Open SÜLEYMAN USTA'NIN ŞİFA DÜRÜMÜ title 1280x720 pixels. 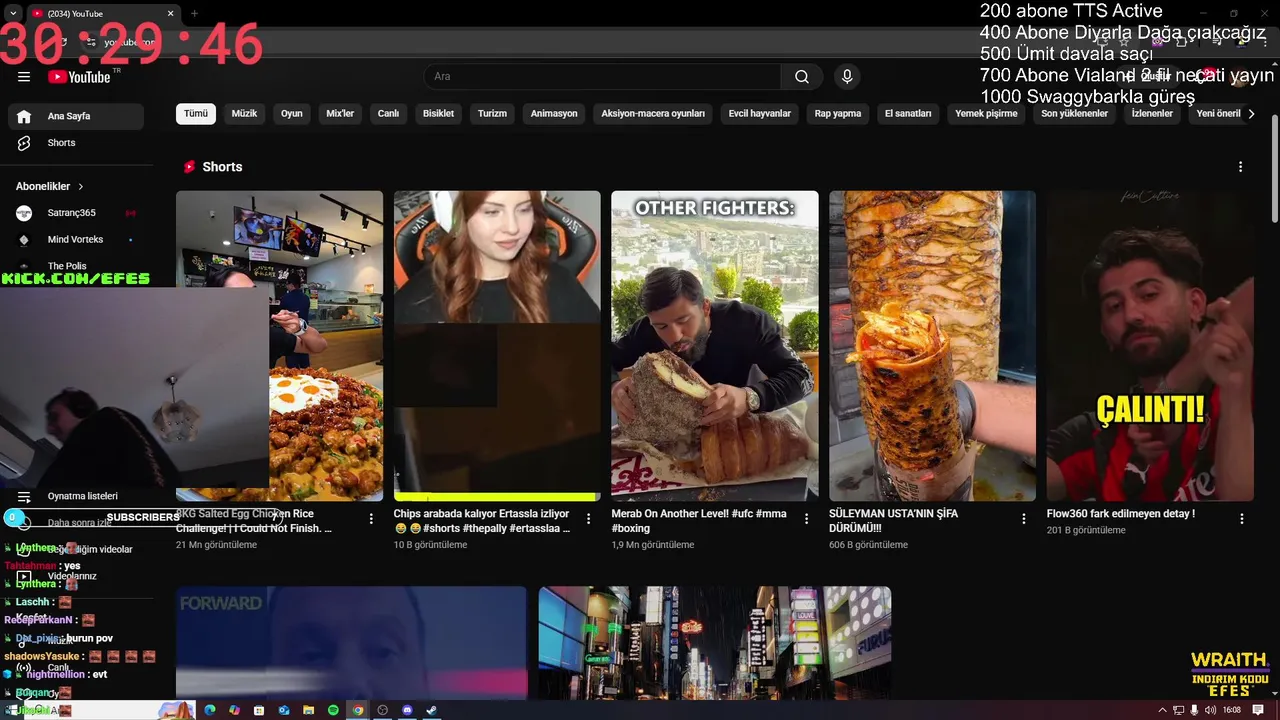(x=894, y=521)
